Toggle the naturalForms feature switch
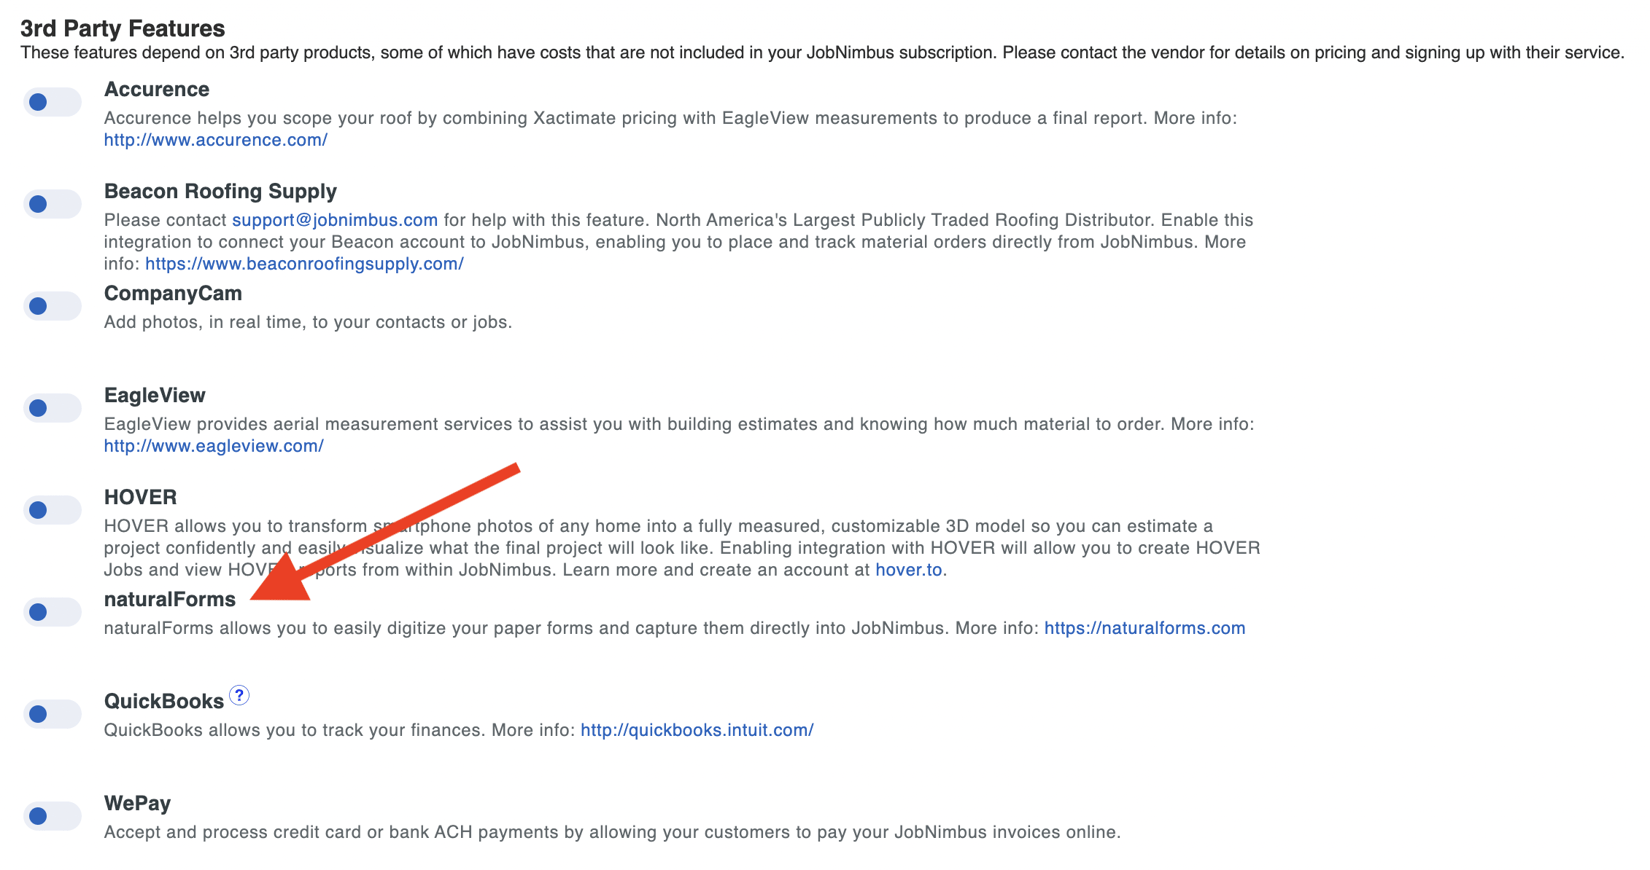Viewport: 1650px width, 870px height. pos(52,612)
